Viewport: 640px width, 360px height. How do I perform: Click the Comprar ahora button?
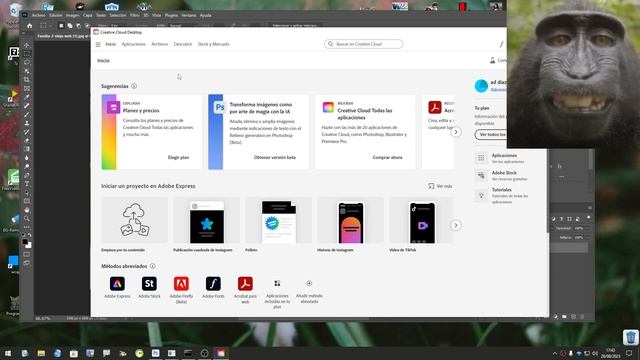click(387, 158)
